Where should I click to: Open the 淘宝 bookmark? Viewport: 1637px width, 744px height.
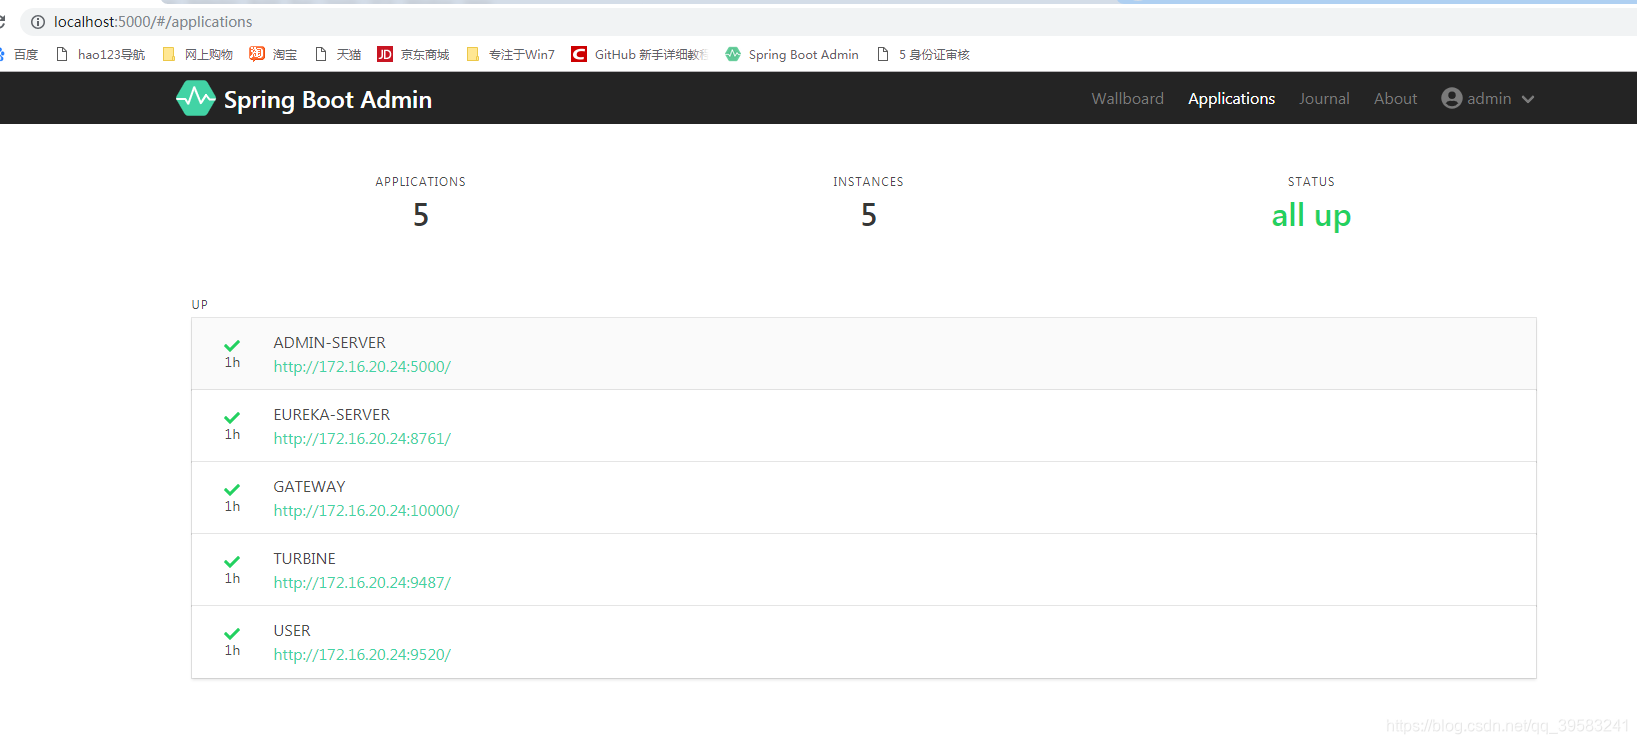[x=273, y=54]
